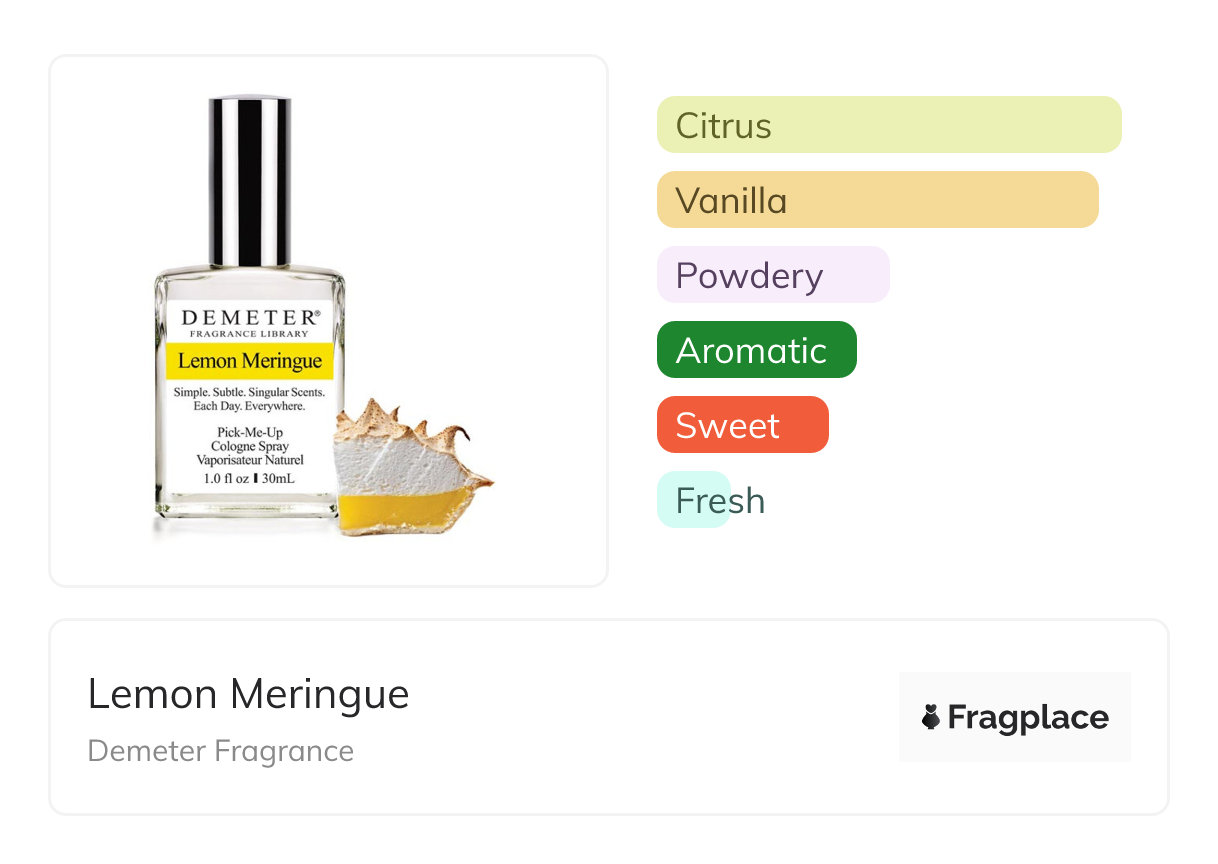Click the lemon meringue pie slice picture
Viewport: 1218px width, 864px height.
[x=414, y=467]
